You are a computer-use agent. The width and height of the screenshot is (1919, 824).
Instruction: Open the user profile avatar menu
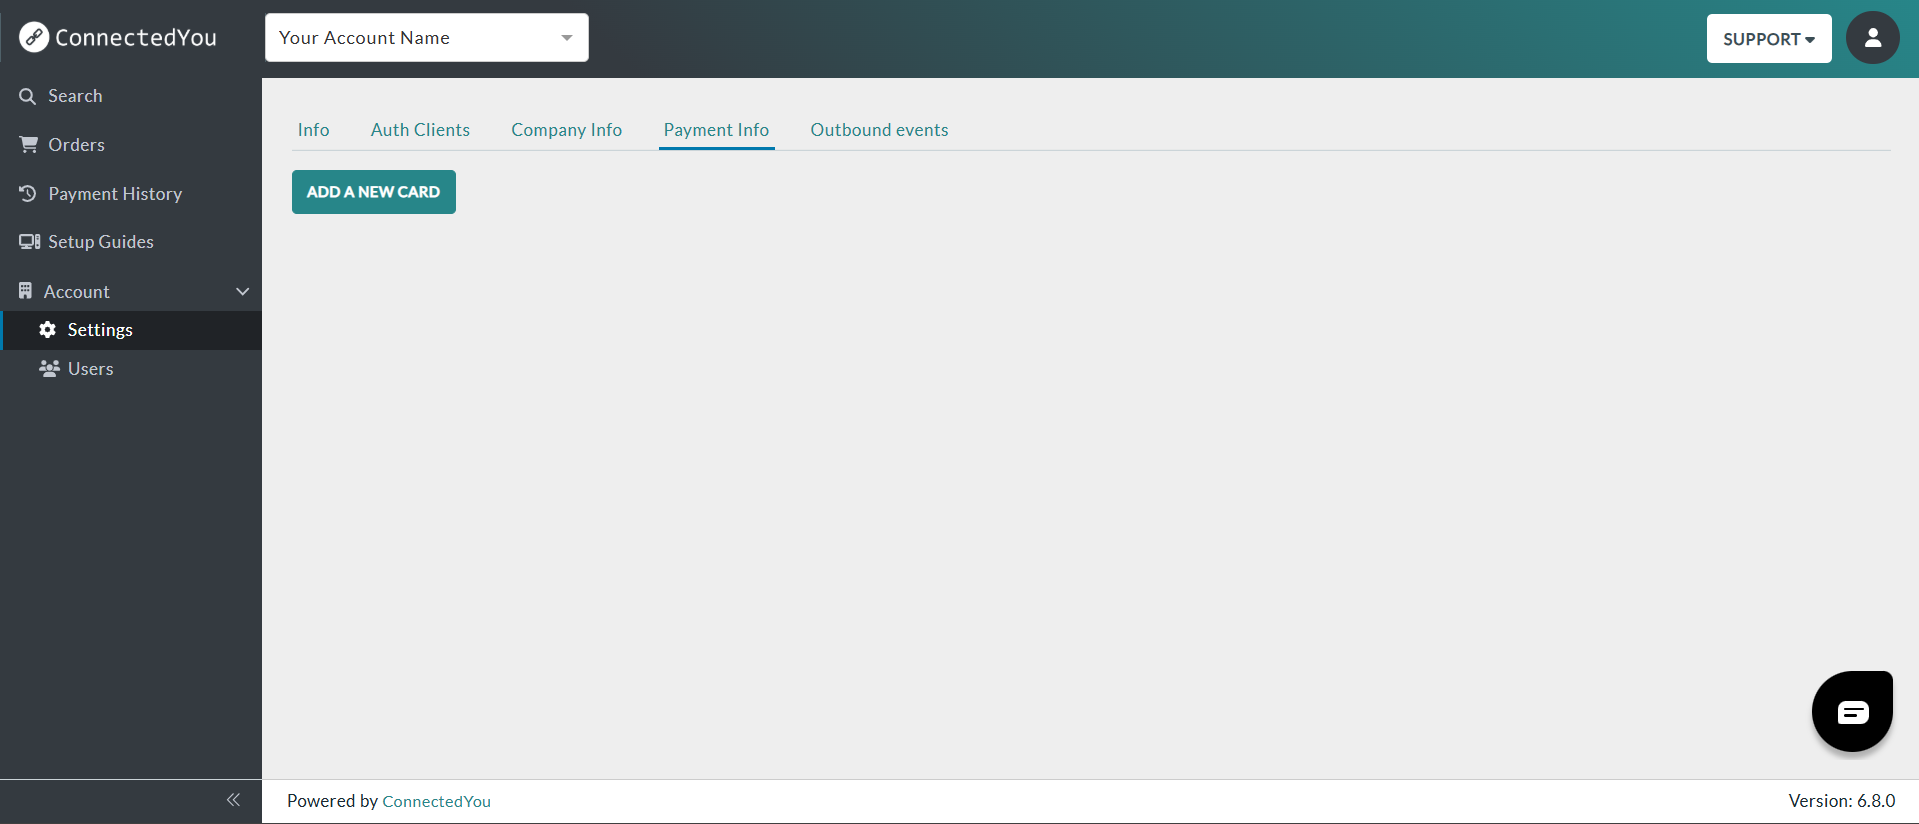(1872, 38)
